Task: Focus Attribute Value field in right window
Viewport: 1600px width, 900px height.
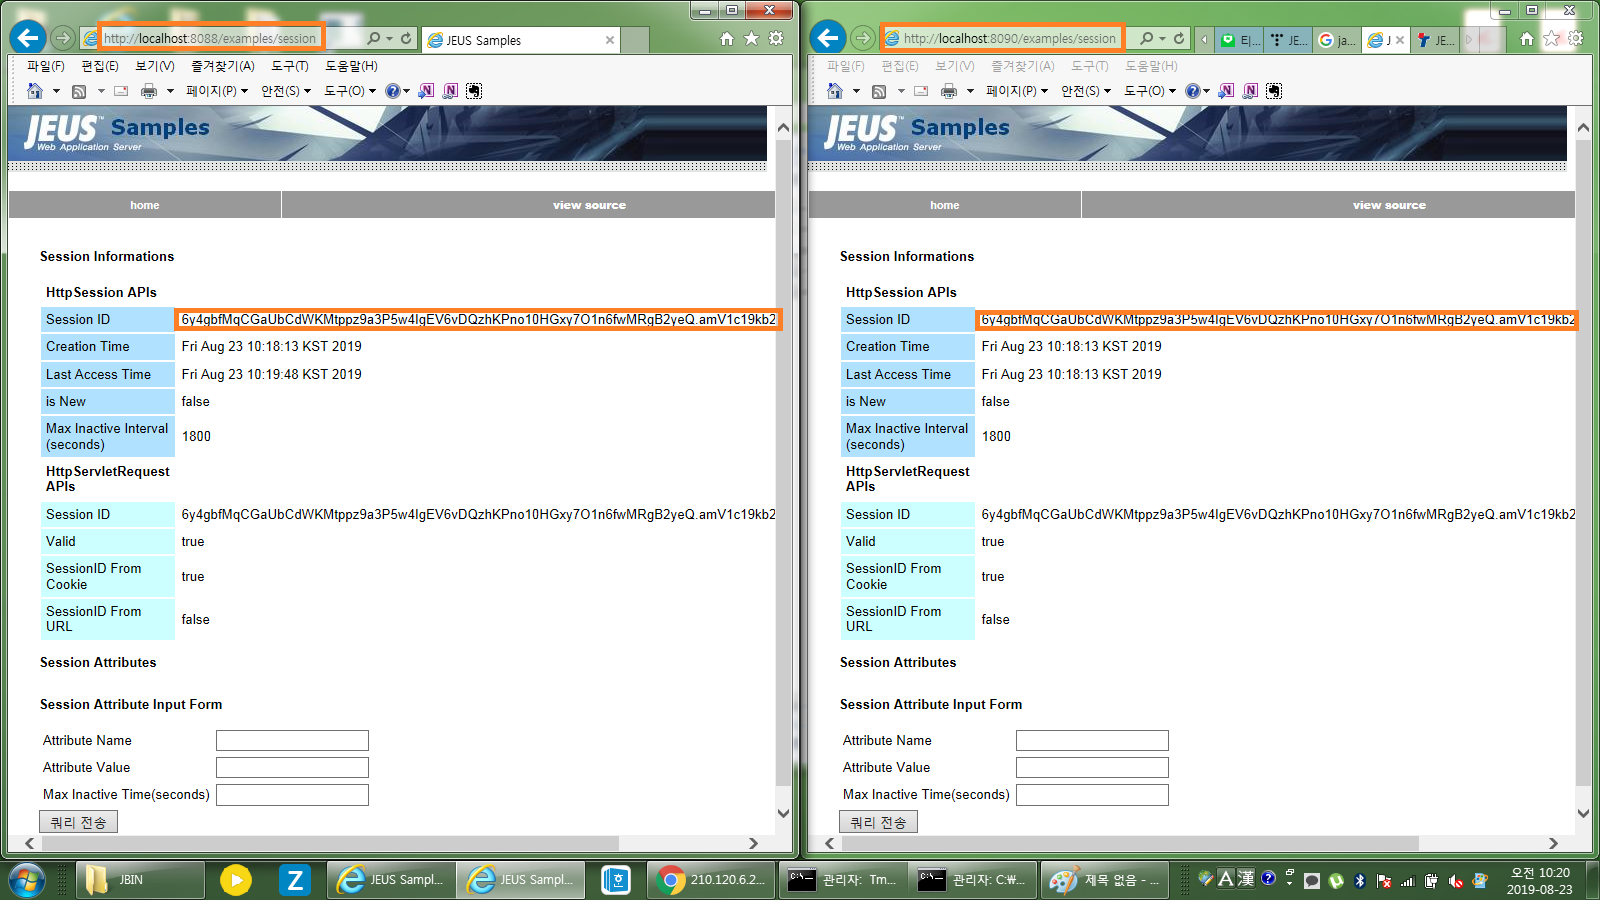Action: 1092,767
